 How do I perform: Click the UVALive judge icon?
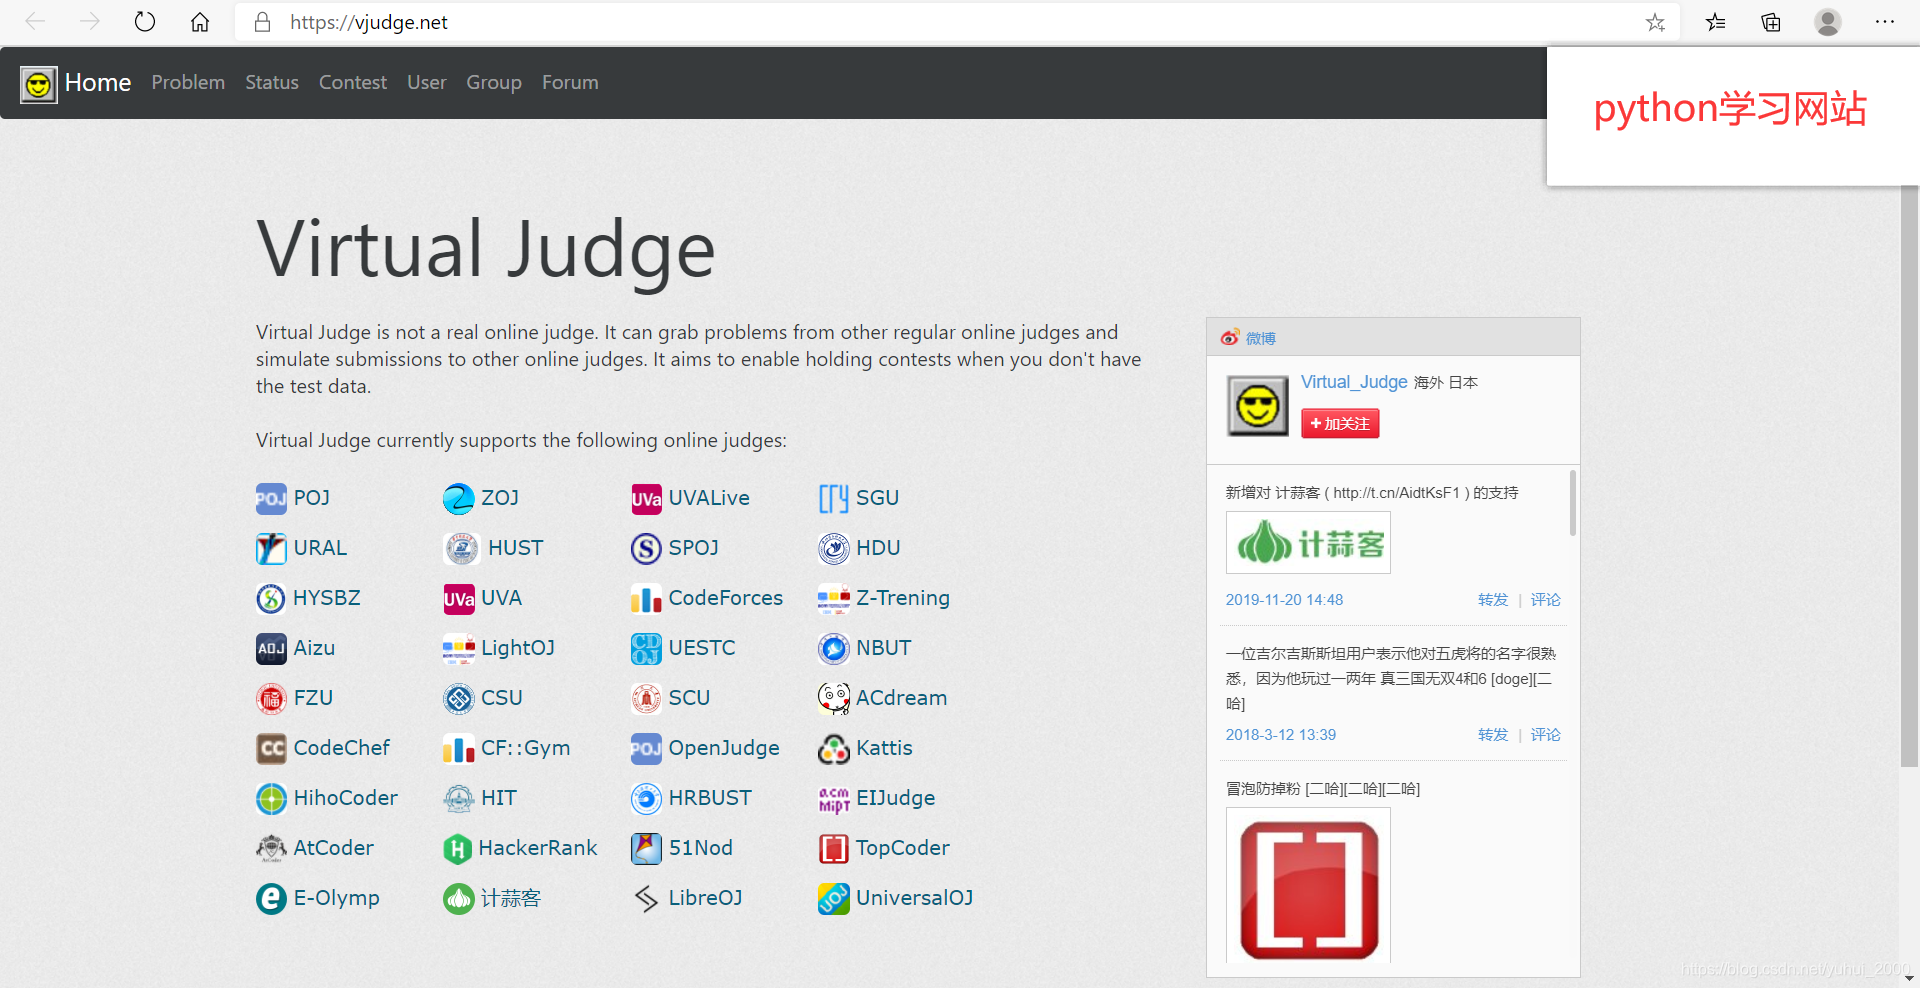pyautogui.click(x=646, y=498)
